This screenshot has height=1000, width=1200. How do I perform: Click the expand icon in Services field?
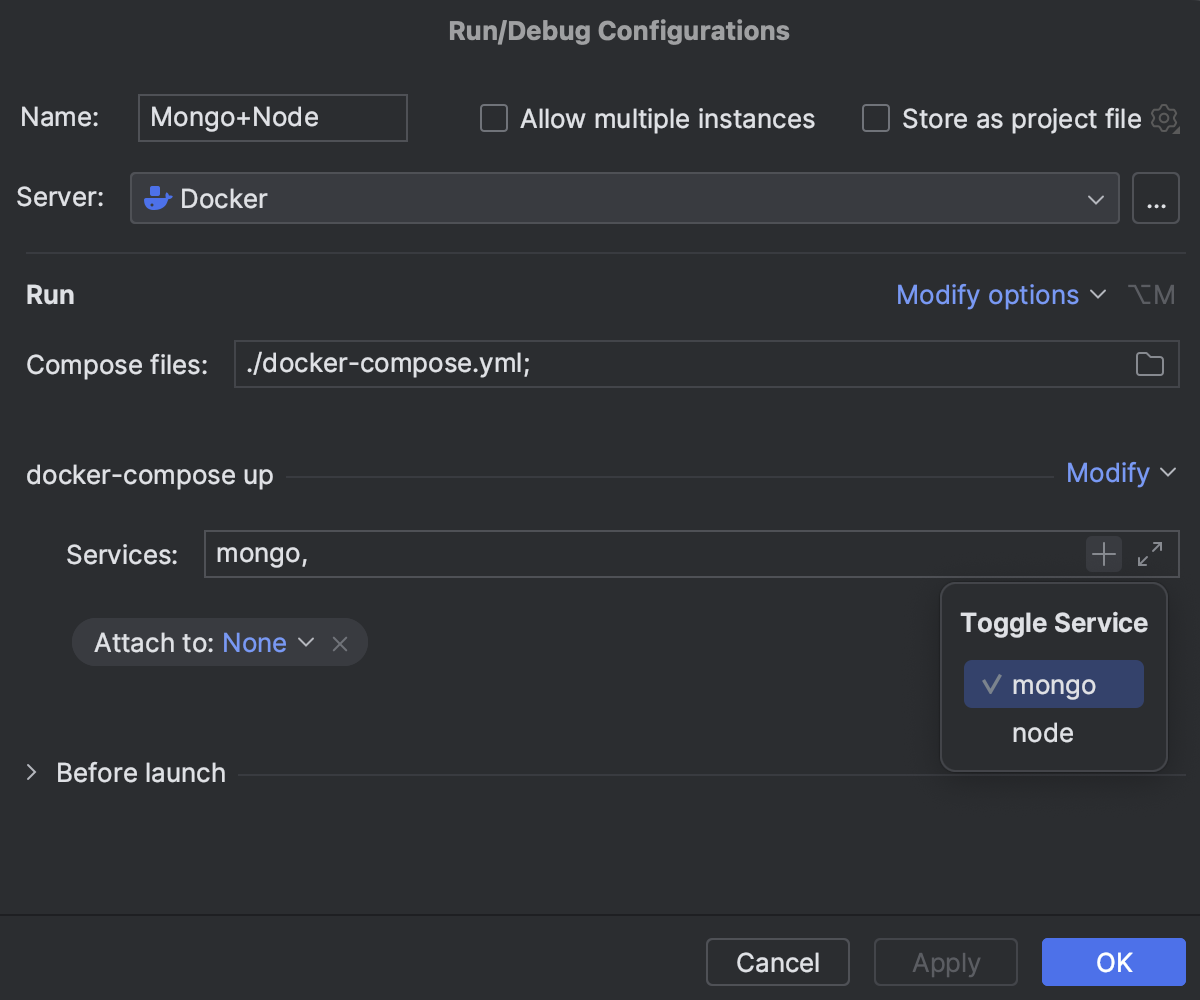click(x=1150, y=554)
